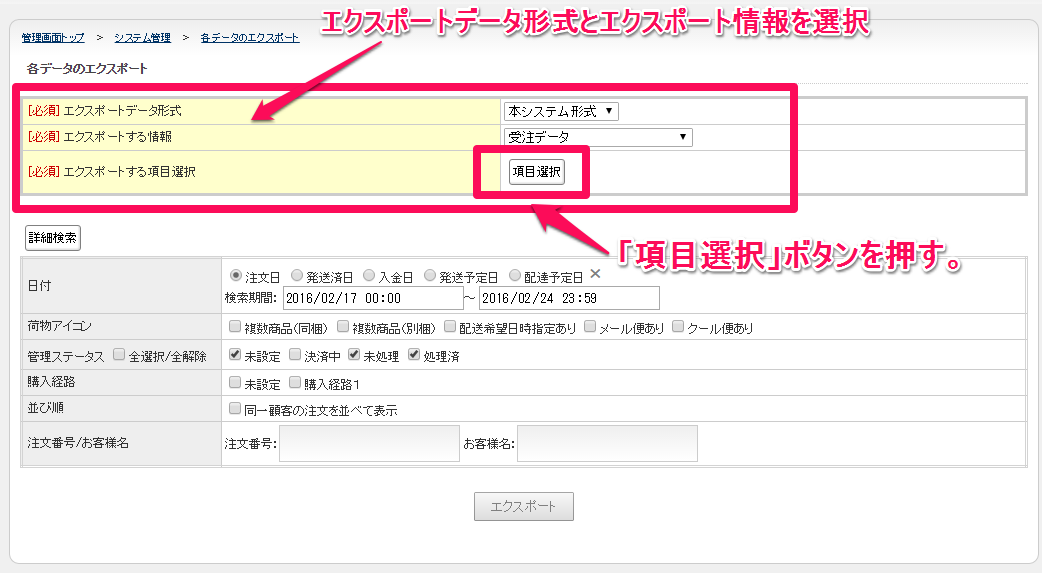
Task: Open the エクスポートデータ形式 dropdown
Action: [561, 111]
